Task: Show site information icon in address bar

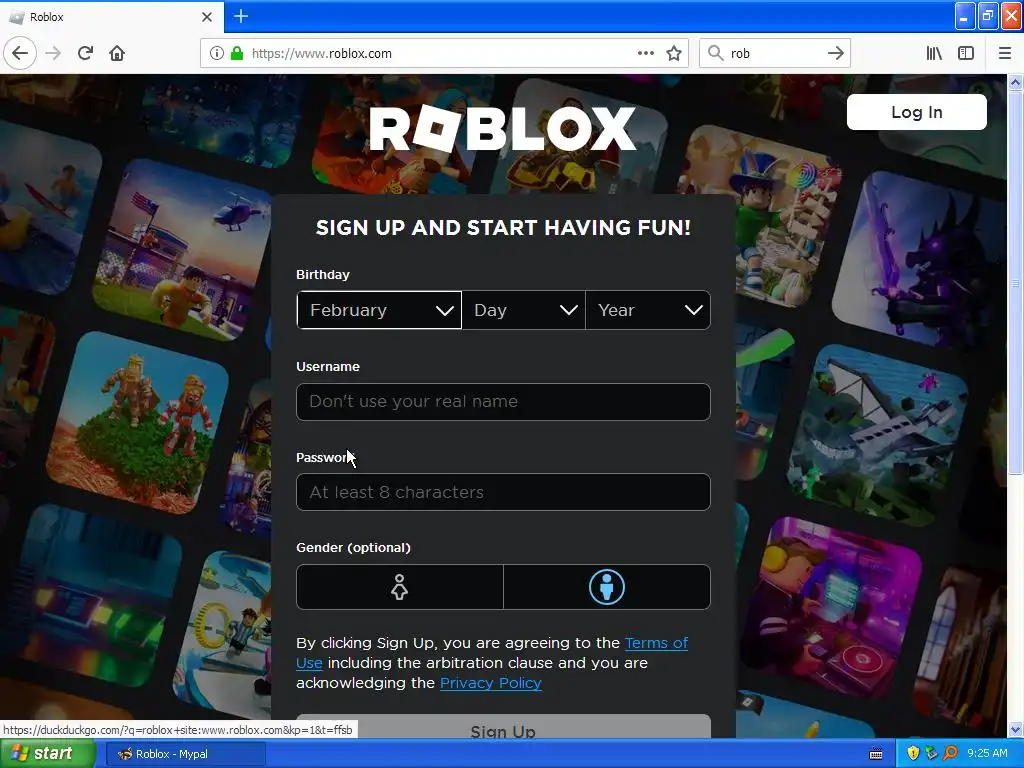Action: click(216, 53)
